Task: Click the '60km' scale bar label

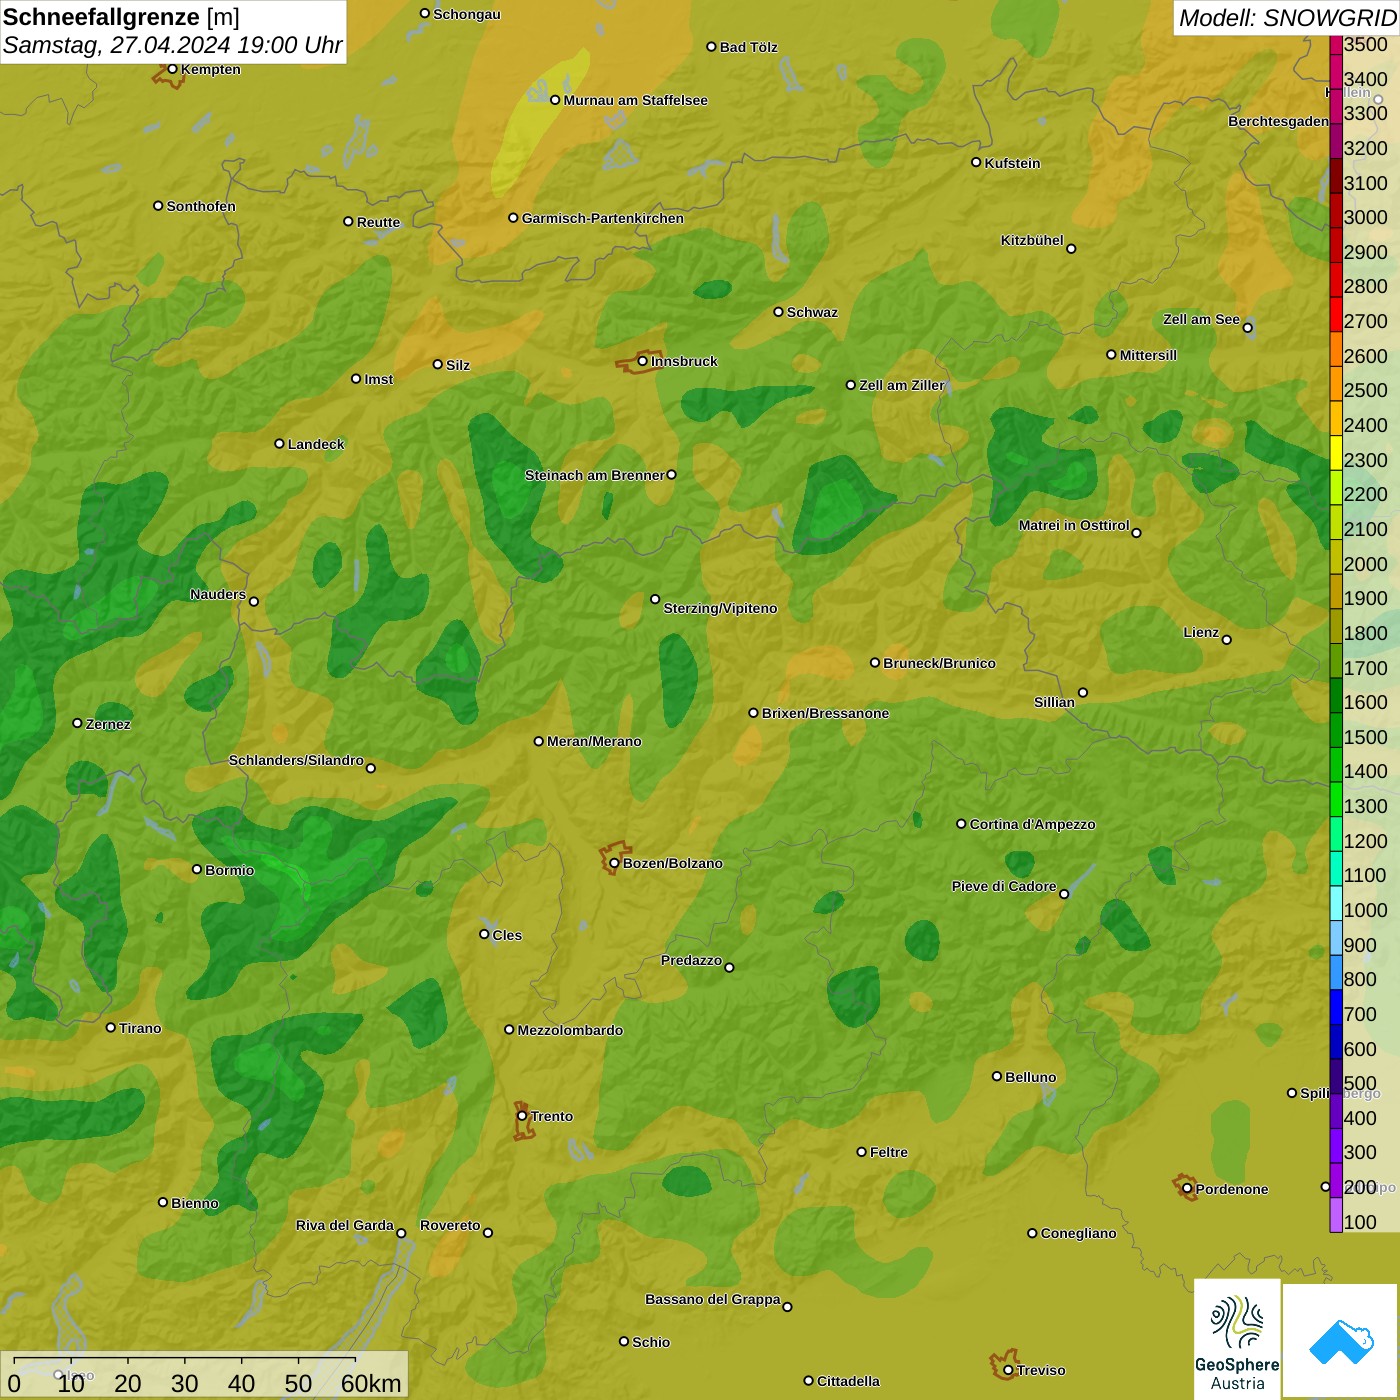Action: tap(371, 1383)
